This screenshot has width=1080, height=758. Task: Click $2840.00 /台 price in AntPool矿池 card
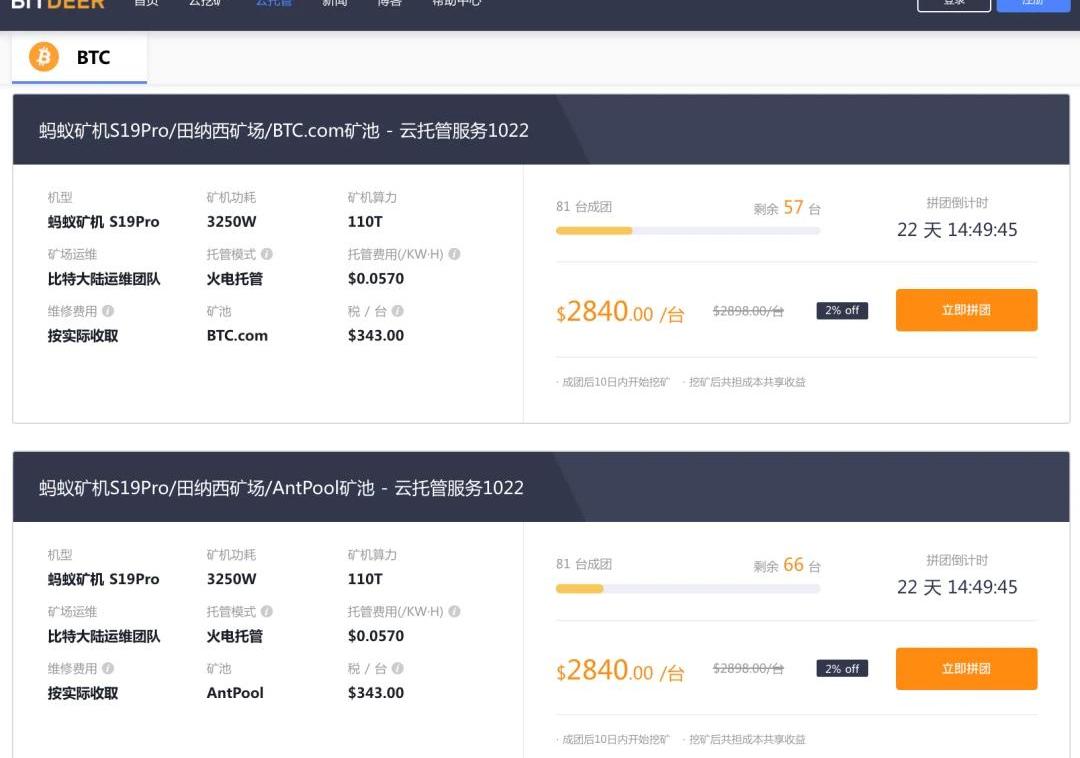pos(620,670)
